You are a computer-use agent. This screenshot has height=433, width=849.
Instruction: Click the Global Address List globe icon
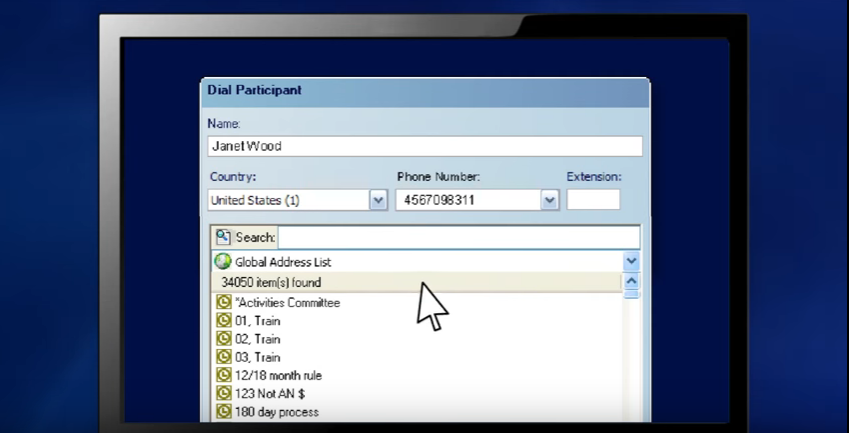222,262
